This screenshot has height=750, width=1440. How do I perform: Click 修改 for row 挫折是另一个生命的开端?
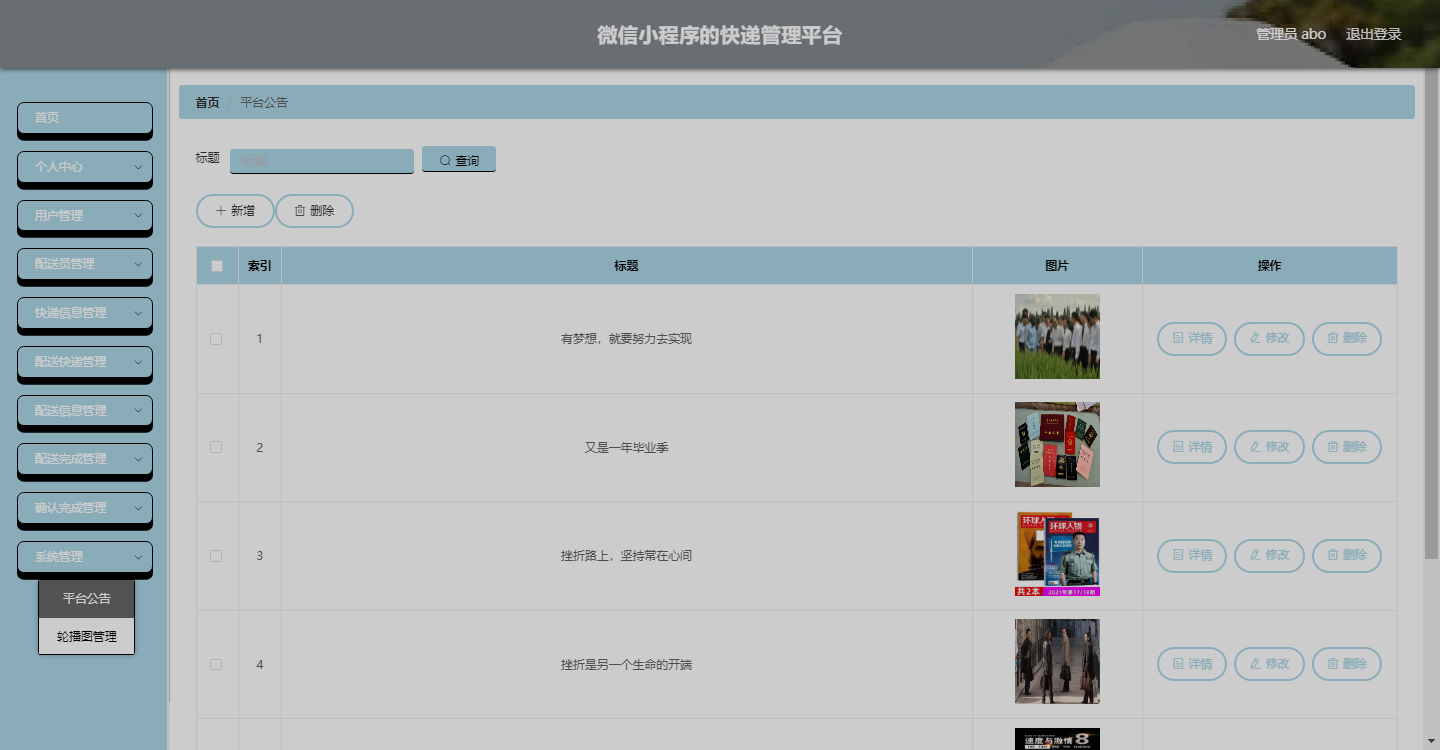coord(1269,664)
